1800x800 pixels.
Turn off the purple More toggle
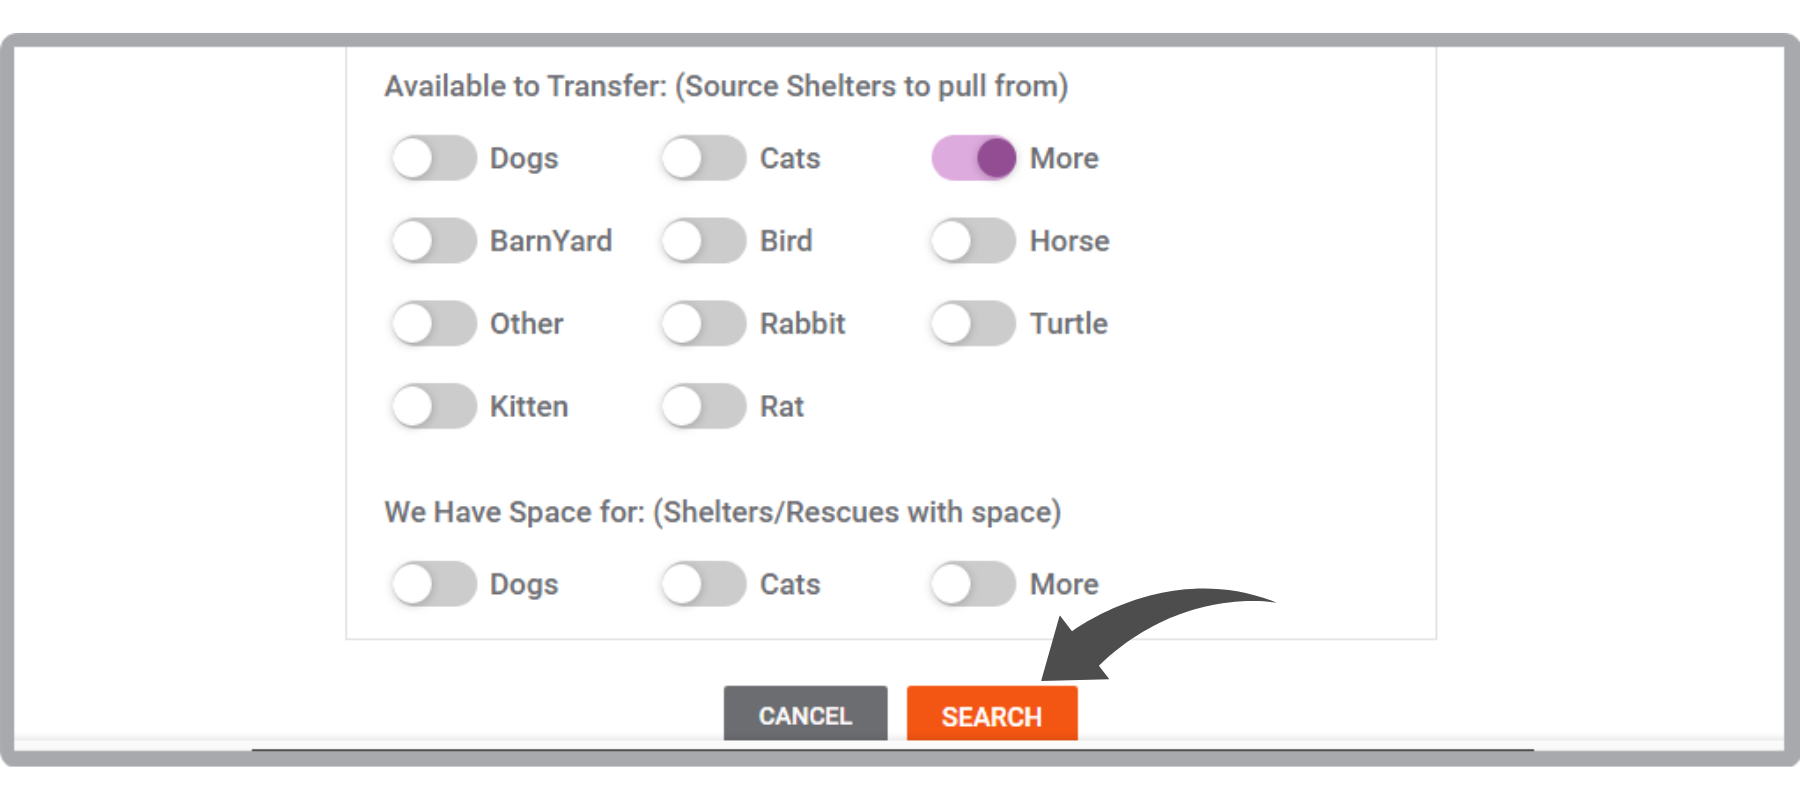point(973,158)
